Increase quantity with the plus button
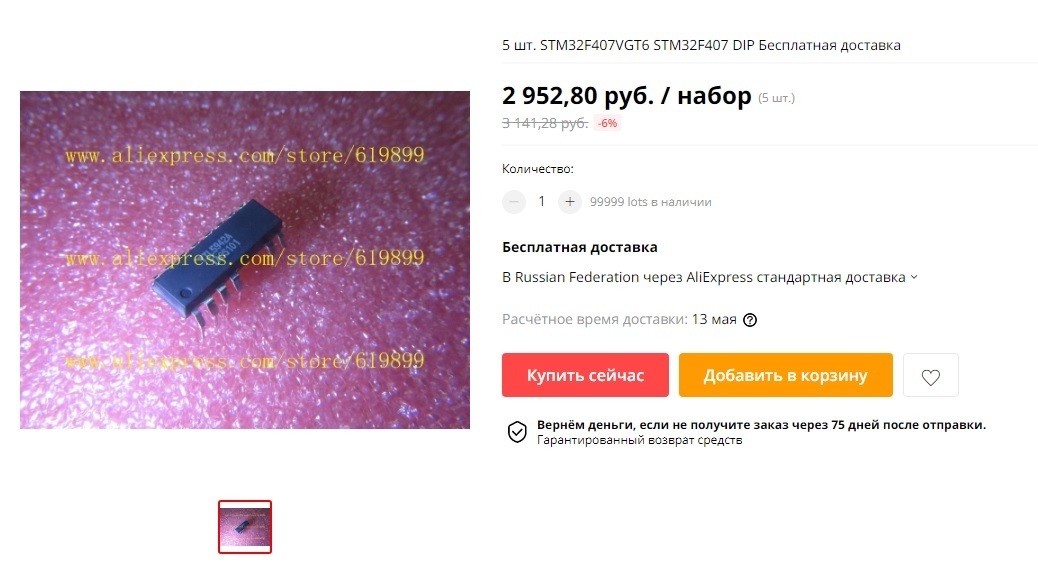 [569, 201]
